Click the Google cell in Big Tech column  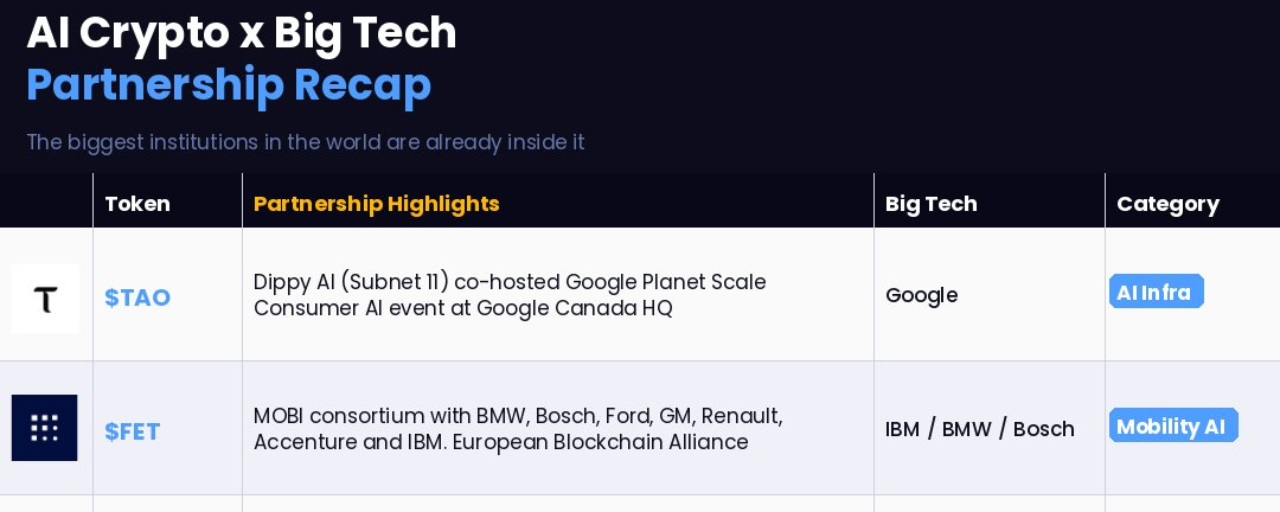click(921, 296)
